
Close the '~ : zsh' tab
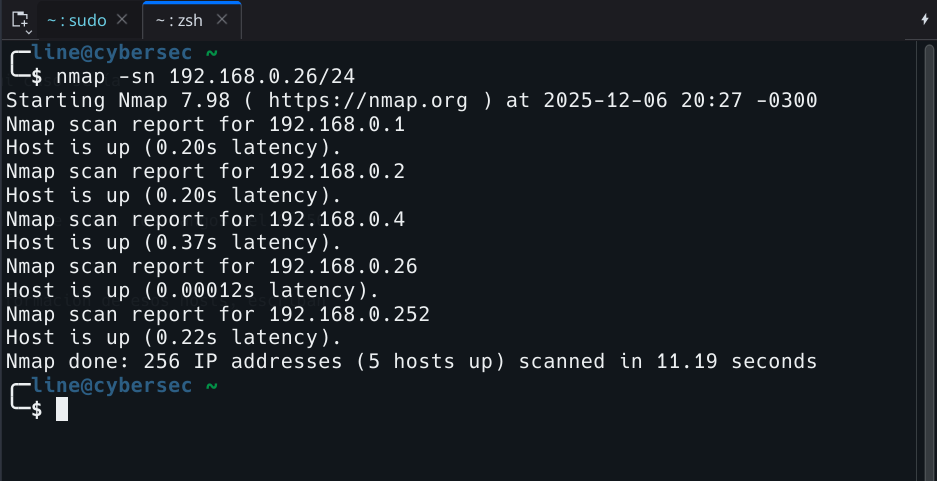point(221,19)
